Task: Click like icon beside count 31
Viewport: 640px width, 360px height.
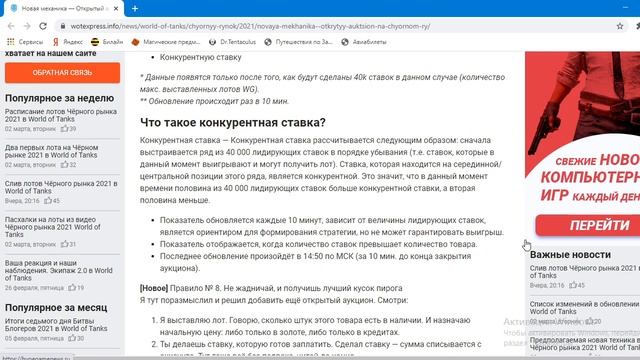Action: click(64, 244)
